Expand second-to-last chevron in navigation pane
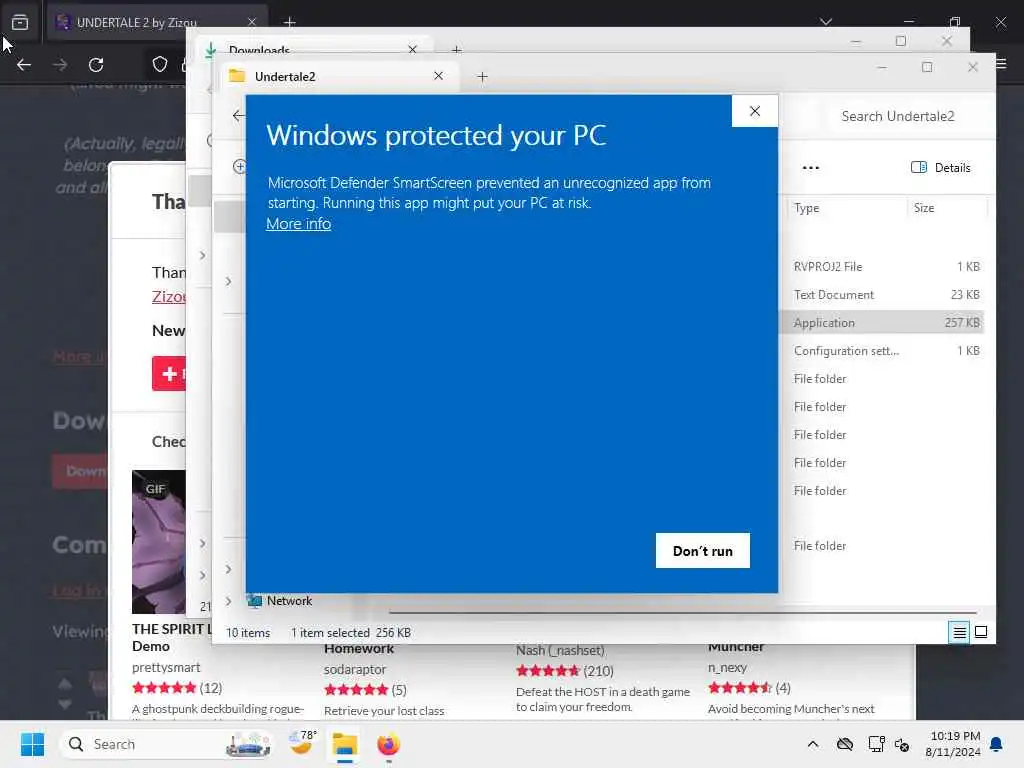Viewport: 1024px width, 768px height. 228,569
